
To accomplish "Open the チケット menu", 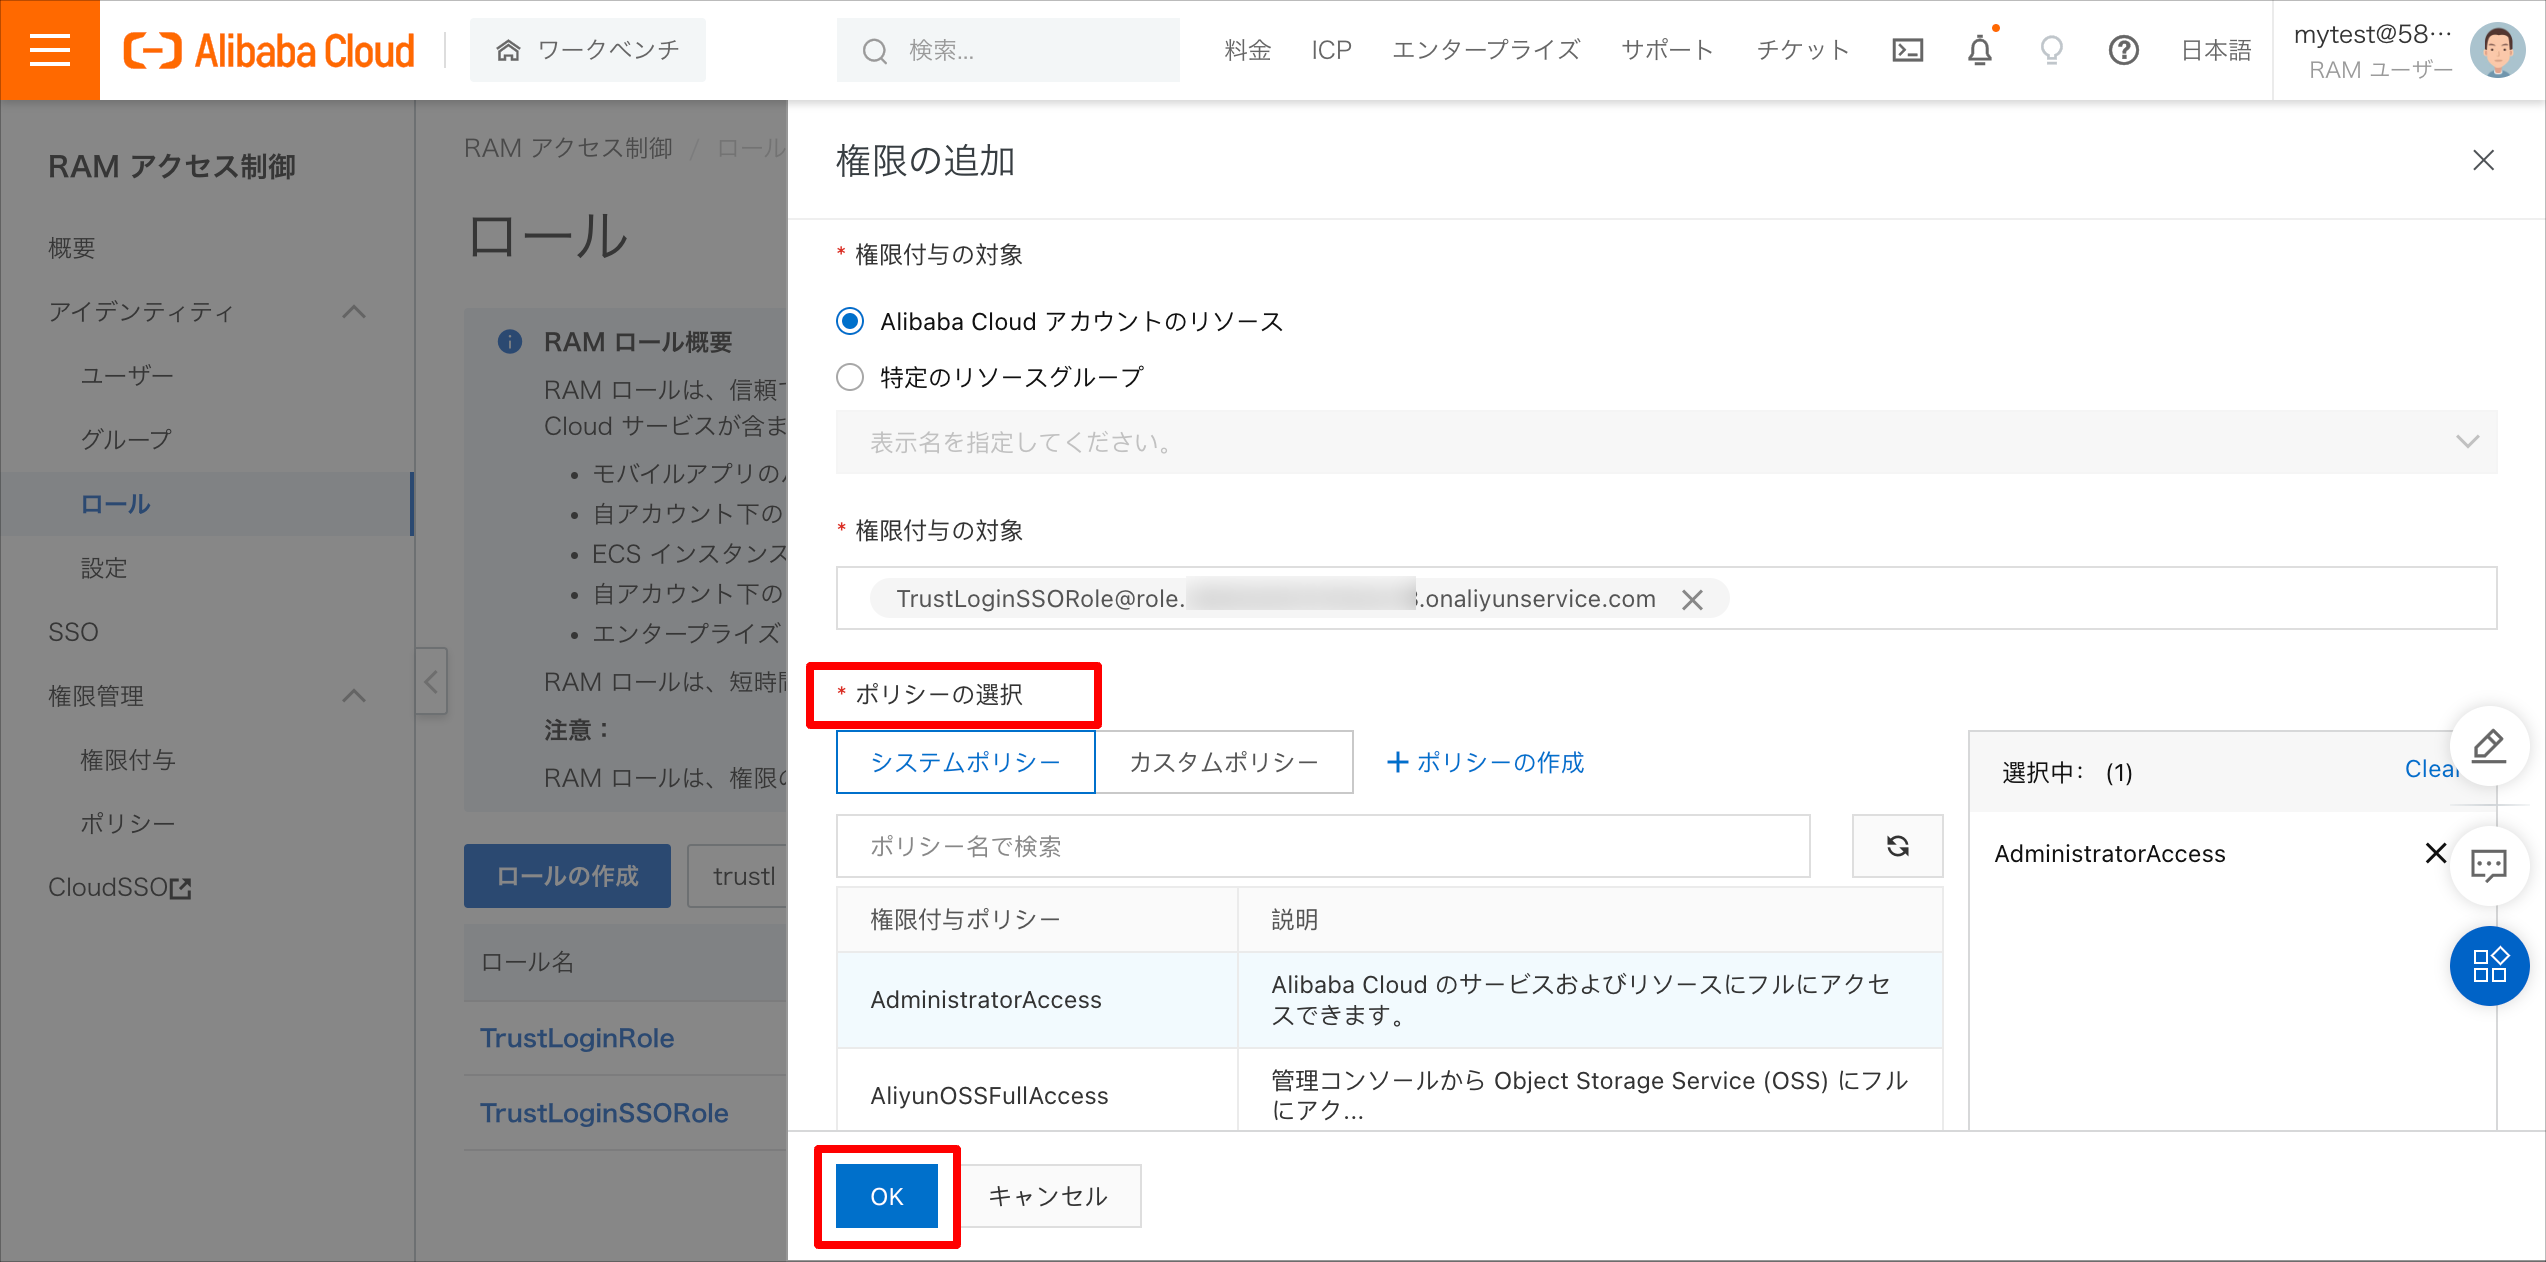I will pyautogui.click(x=1803, y=50).
